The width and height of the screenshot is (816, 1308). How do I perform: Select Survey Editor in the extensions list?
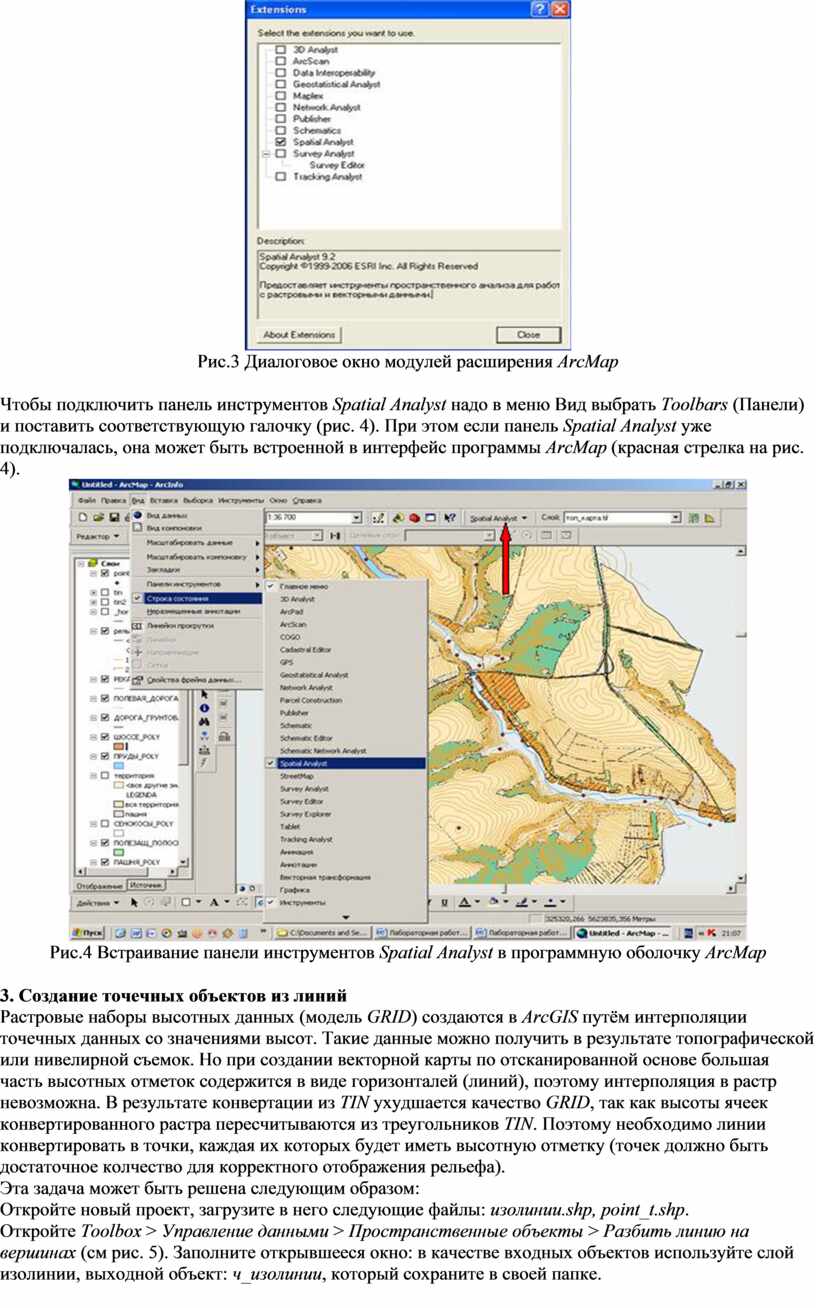[335, 165]
